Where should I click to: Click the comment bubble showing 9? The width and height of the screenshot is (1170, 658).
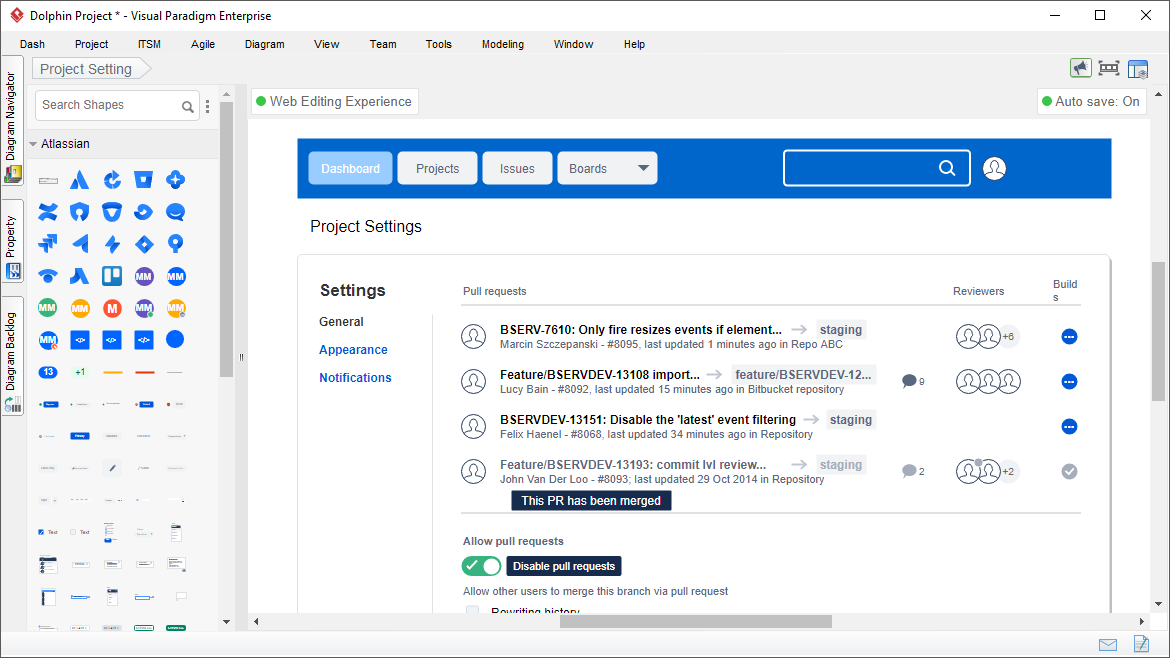909,381
